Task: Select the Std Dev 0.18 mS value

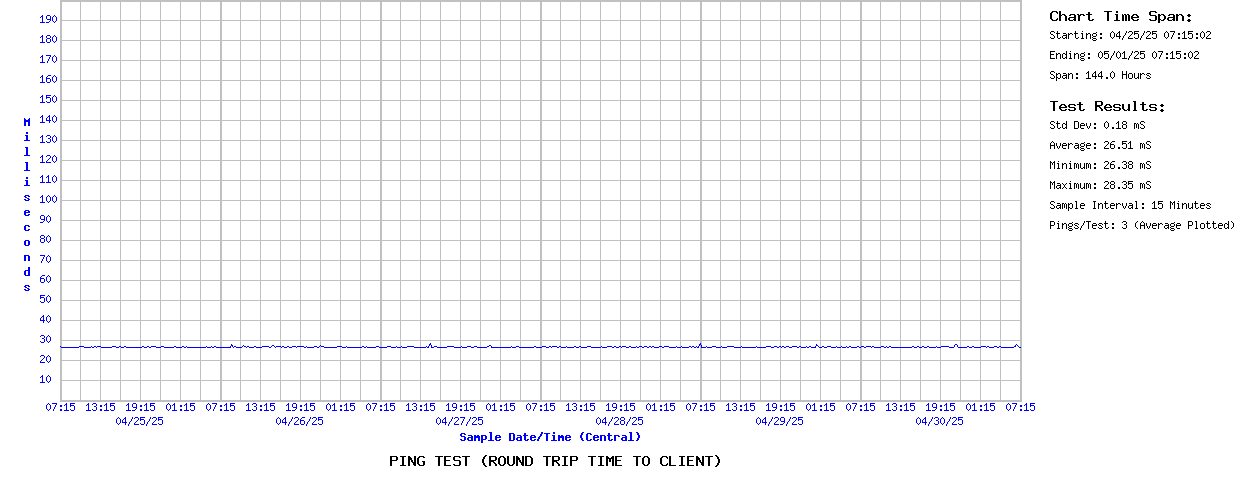Action: [1097, 125]
